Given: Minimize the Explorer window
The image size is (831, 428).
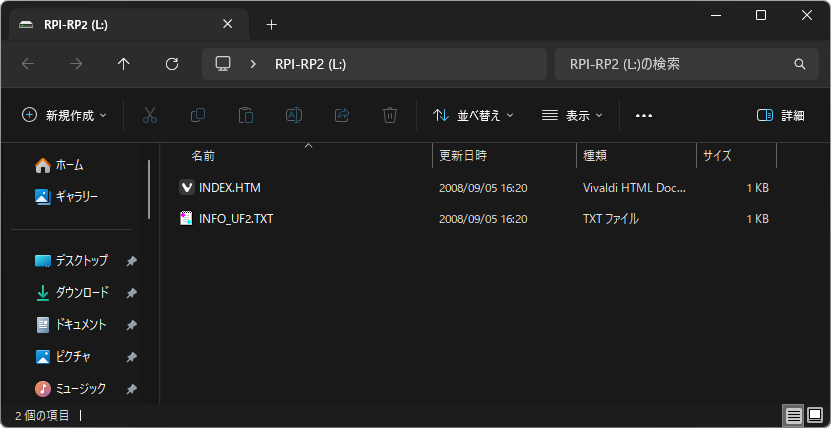Looking at the screenshot, I should tap(715, 15).
